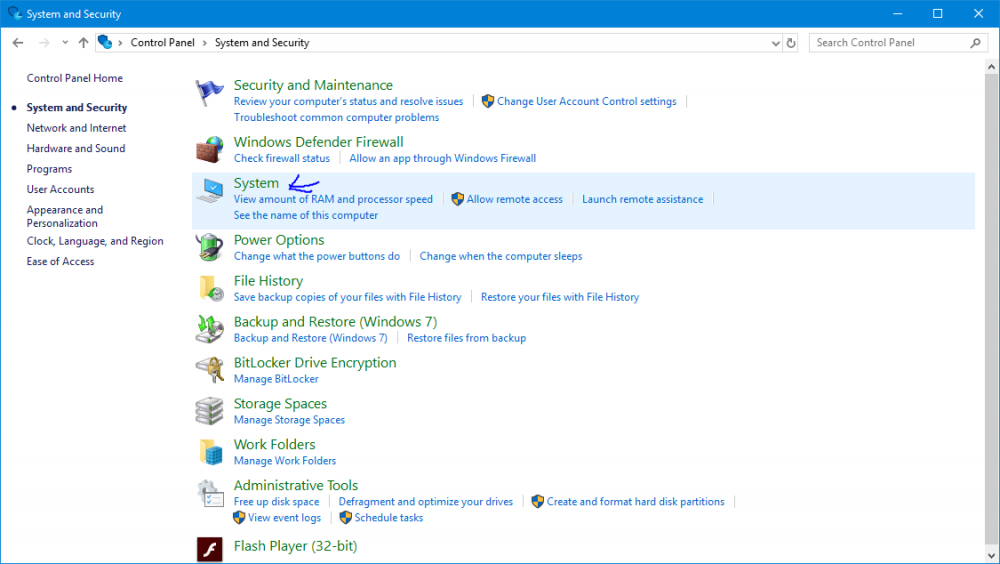Click the scrollbar up arrow
Viewport: 1000px width, 564px height.
(x=991, y=66)
